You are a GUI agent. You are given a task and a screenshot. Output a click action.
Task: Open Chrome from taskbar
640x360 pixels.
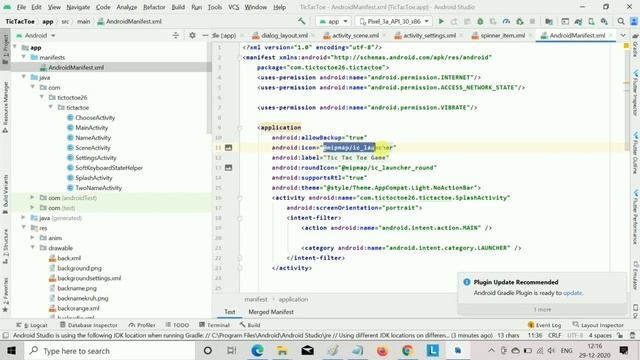pyautogui.click(x=407, y=351)
